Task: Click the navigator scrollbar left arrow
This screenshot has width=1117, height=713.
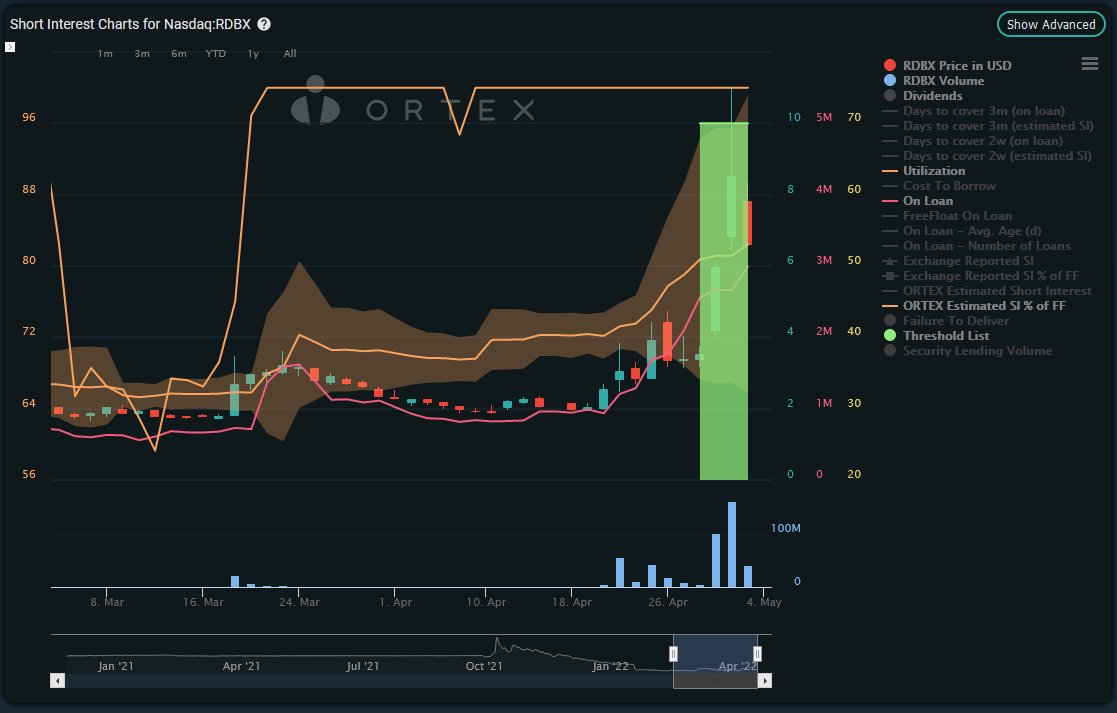Action: [x=58, y=681]
